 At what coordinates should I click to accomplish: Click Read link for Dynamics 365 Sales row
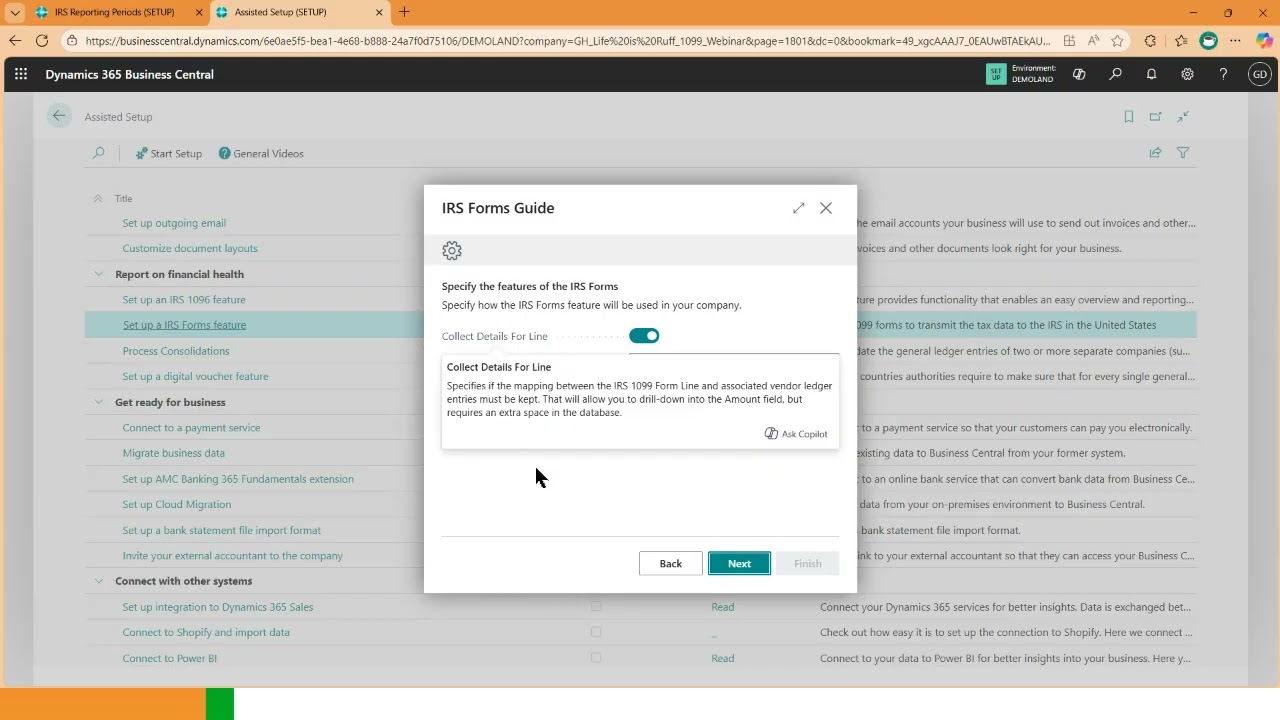[x=722, y=607]
